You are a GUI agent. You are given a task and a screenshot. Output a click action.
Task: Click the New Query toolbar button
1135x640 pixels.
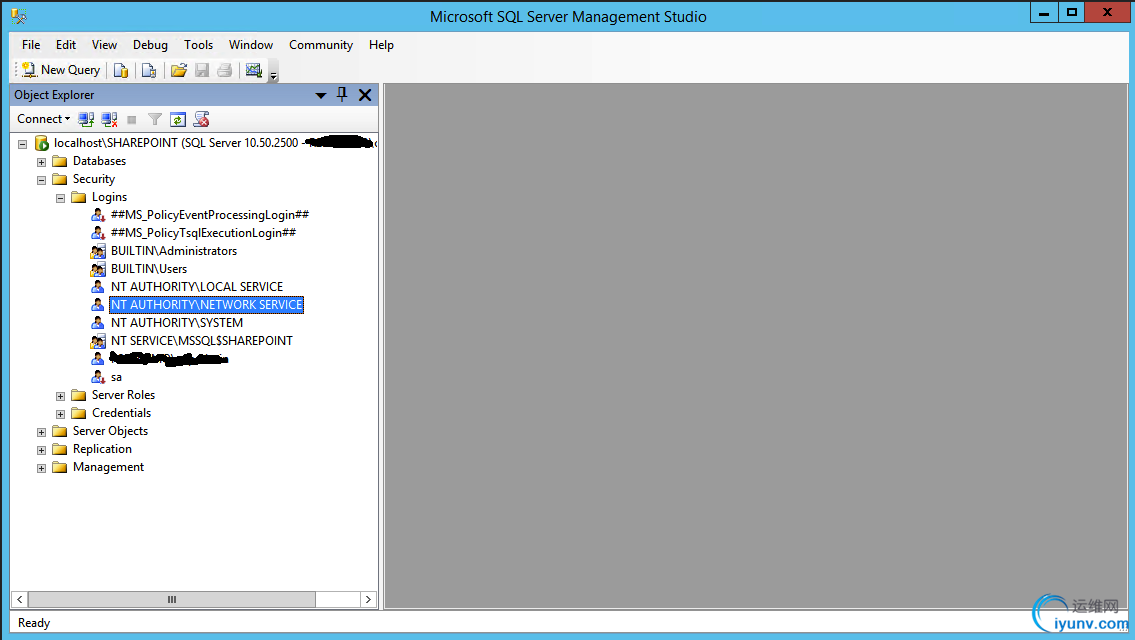[61, 70]
